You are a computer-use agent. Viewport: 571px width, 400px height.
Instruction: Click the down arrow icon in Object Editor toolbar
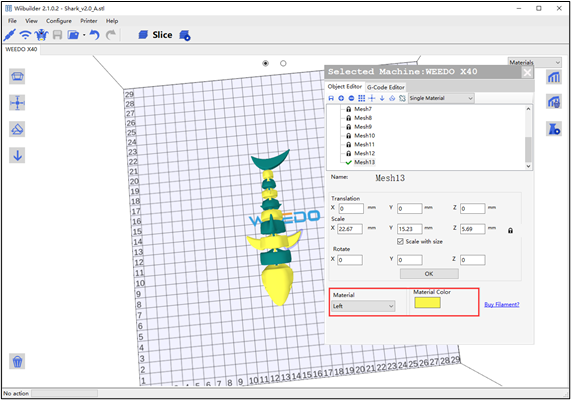[382, 98]
